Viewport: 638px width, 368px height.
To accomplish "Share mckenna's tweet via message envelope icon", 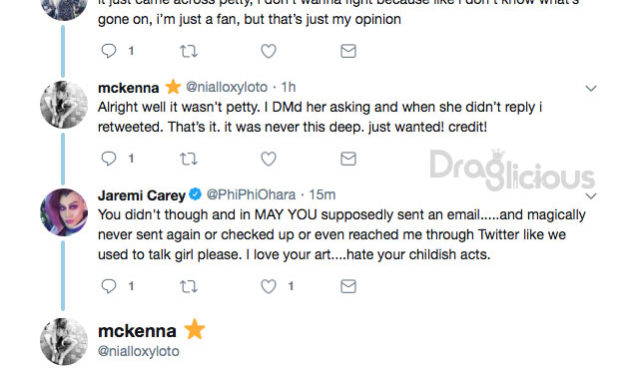I will (x=348, y=159).
